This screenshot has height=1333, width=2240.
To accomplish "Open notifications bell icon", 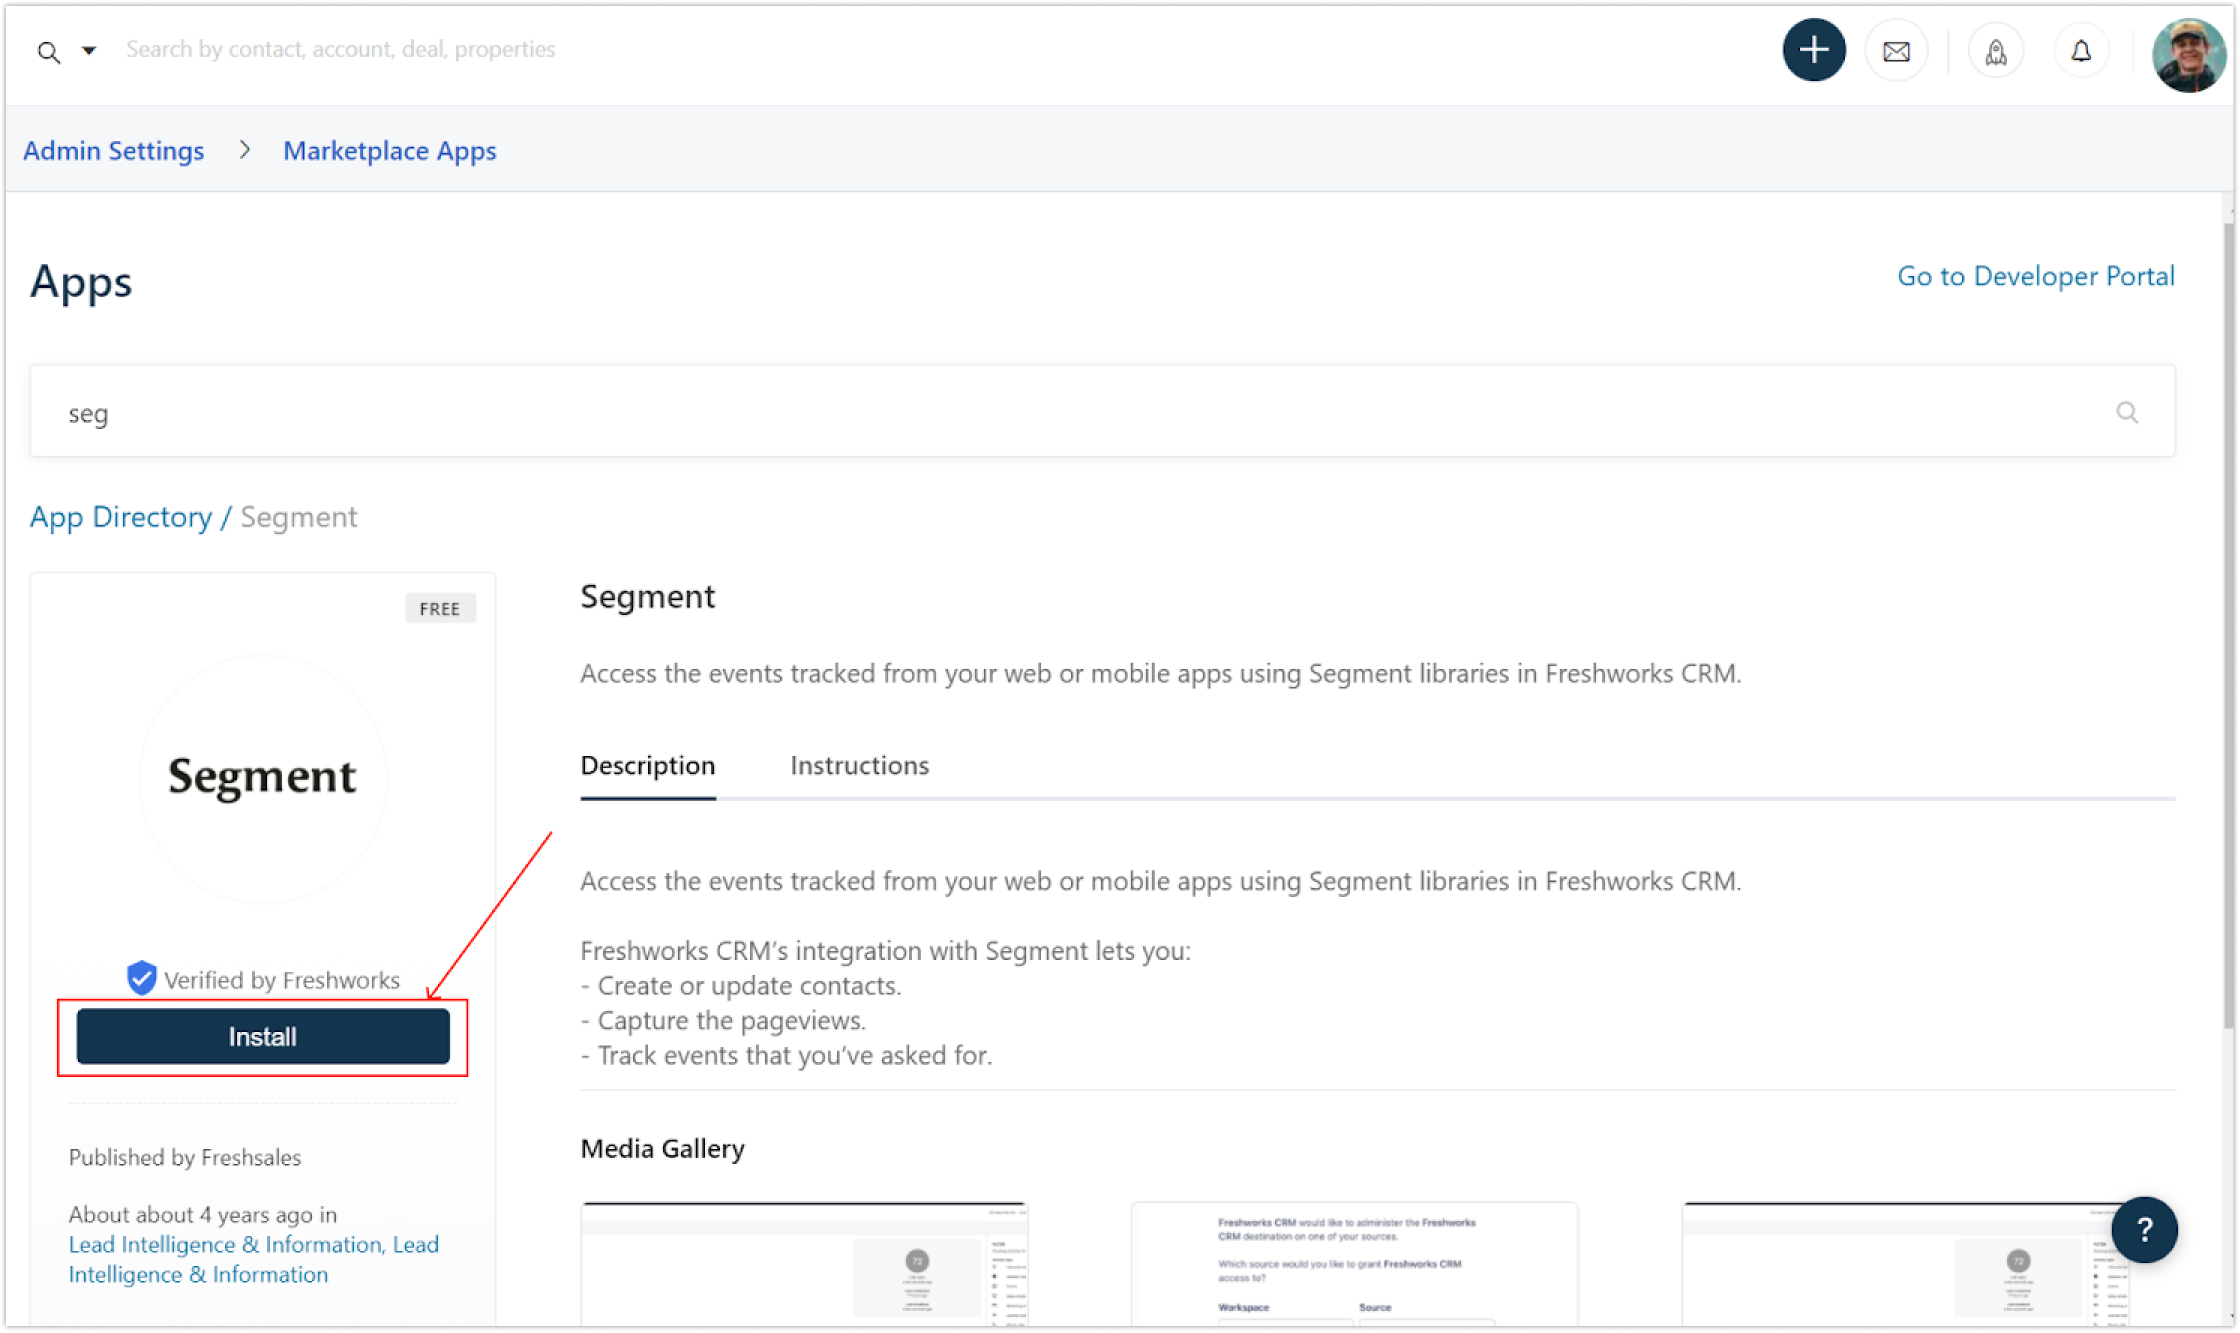I will [x=2081, y=51].
